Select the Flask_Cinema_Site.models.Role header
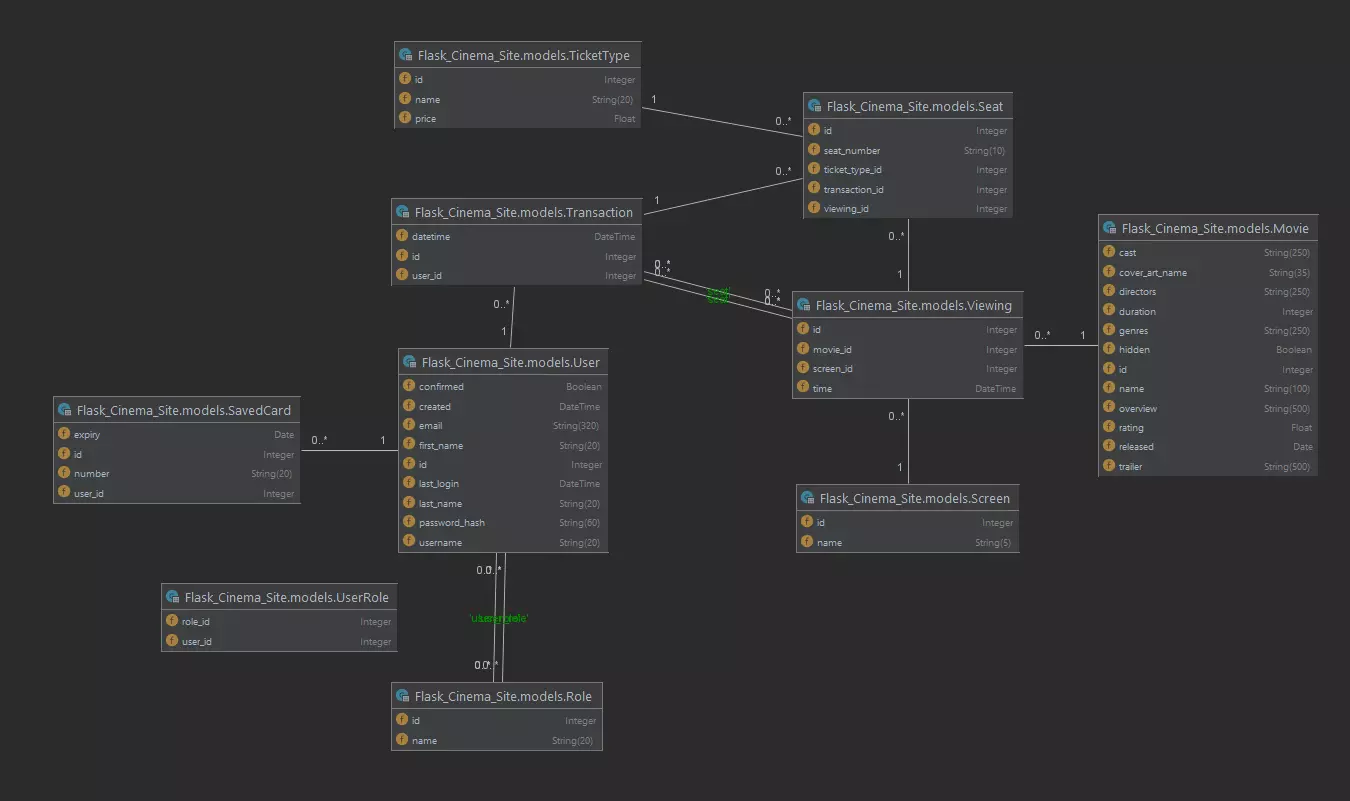The height and width of the screenshot is (801, 1350). 497,696
